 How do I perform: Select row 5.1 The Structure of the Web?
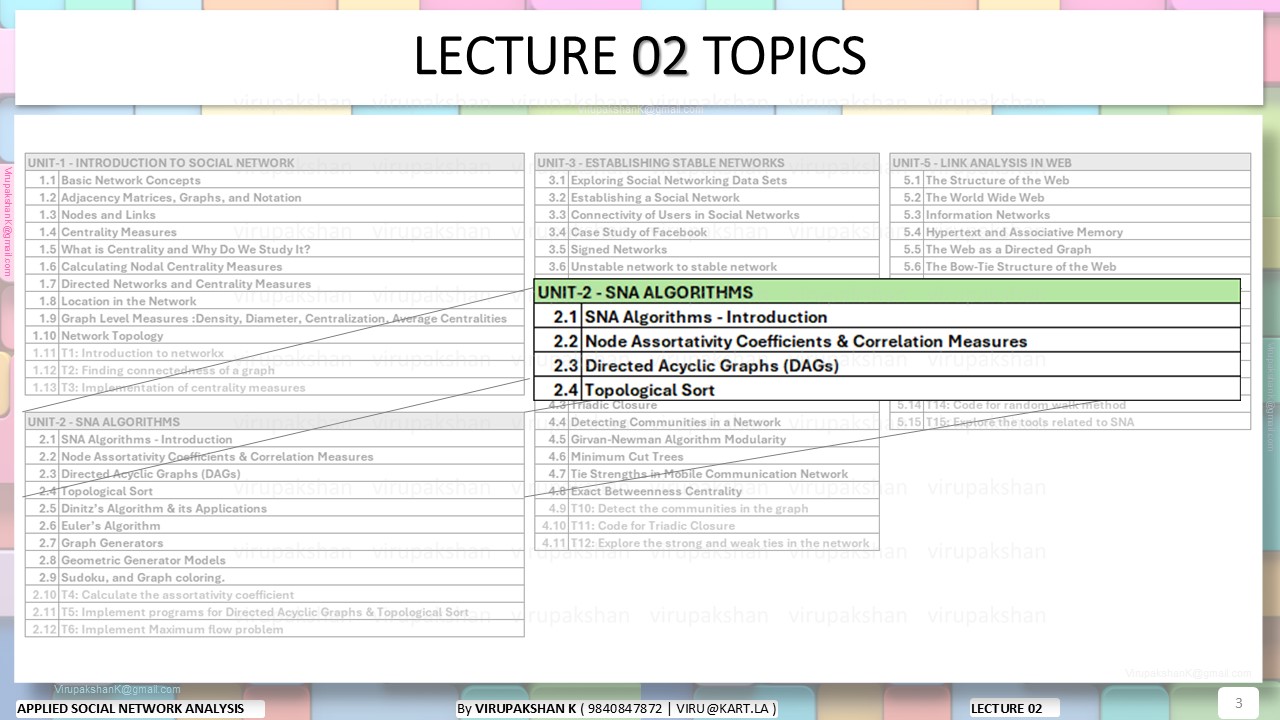coord(1070,180)
